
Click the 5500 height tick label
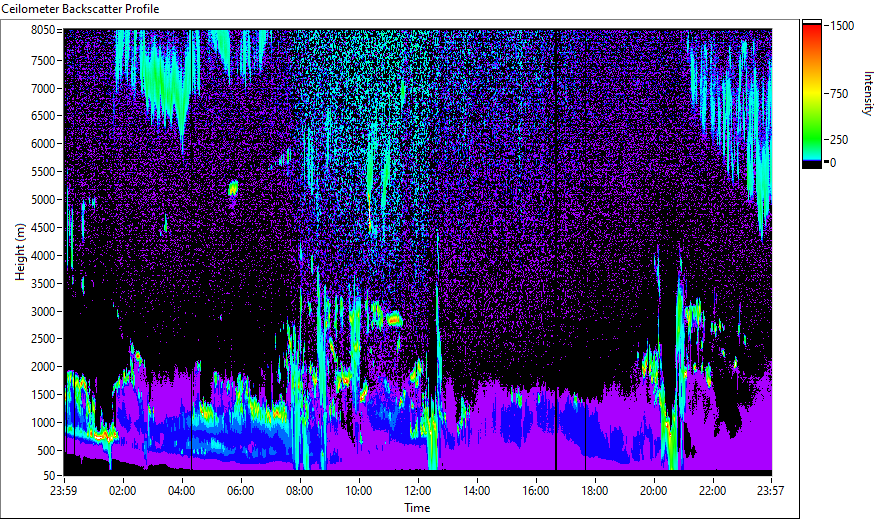(x=43, y=172)
